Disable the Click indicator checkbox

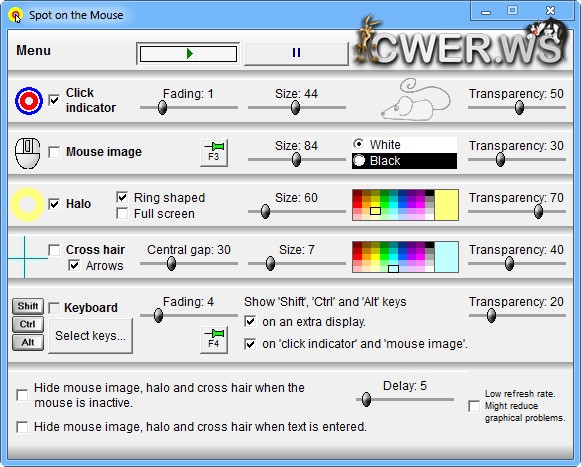click(x=54, y=100)
